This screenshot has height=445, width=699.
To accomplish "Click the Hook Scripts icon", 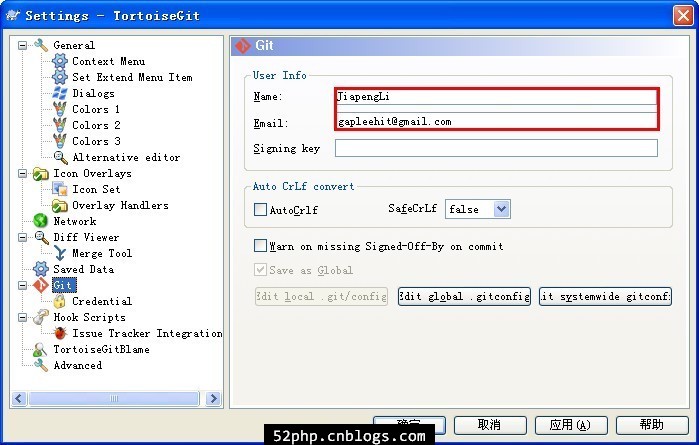I will pos(41,317).
